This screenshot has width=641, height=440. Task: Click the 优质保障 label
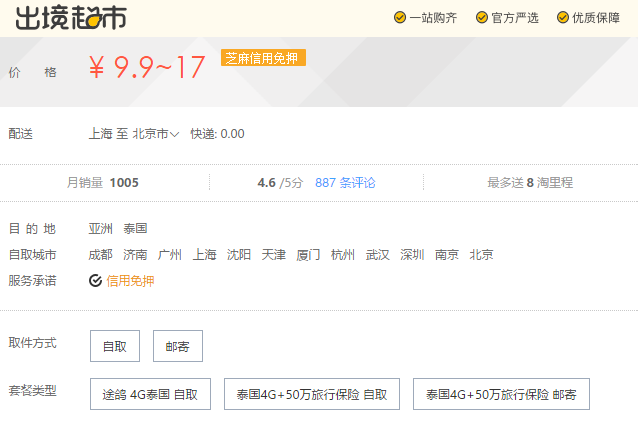coord(596,18)
